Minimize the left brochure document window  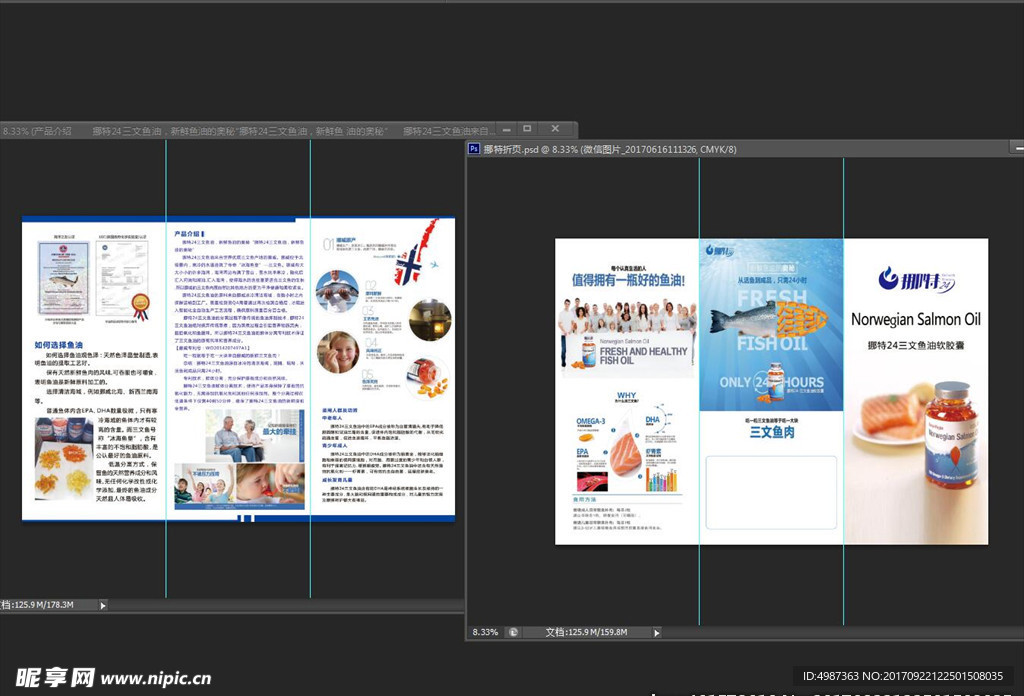click(x=508, y=129)
